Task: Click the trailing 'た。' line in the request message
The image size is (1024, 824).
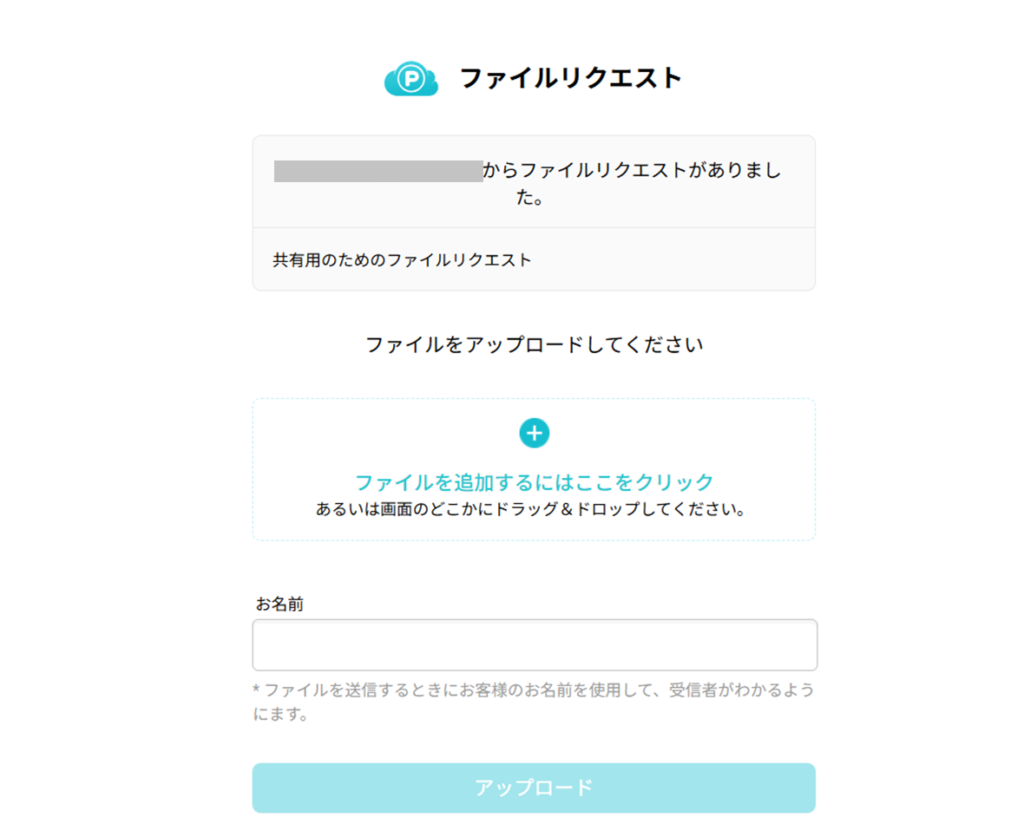Action: [x=530, y=198]
